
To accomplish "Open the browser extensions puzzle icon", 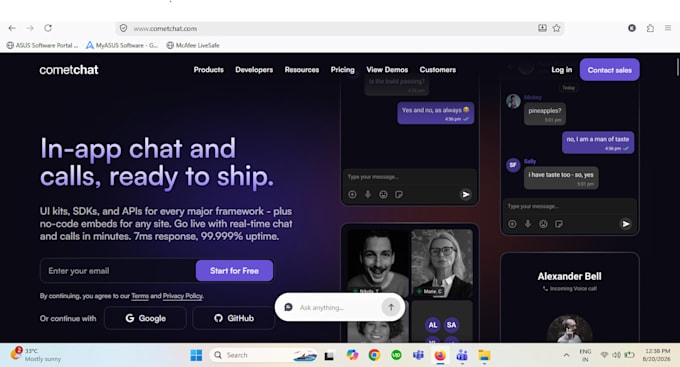I will pyautogui.click(x=650, y=28).
